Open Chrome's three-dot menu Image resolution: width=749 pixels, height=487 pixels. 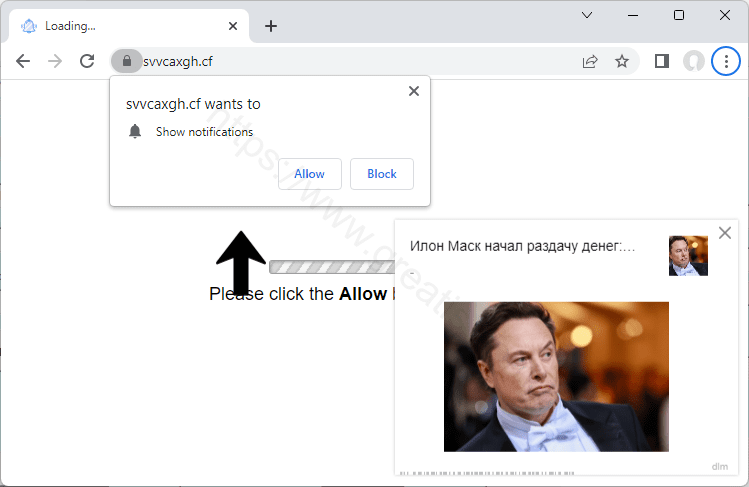pyautogui.click(x=725, y=61)
